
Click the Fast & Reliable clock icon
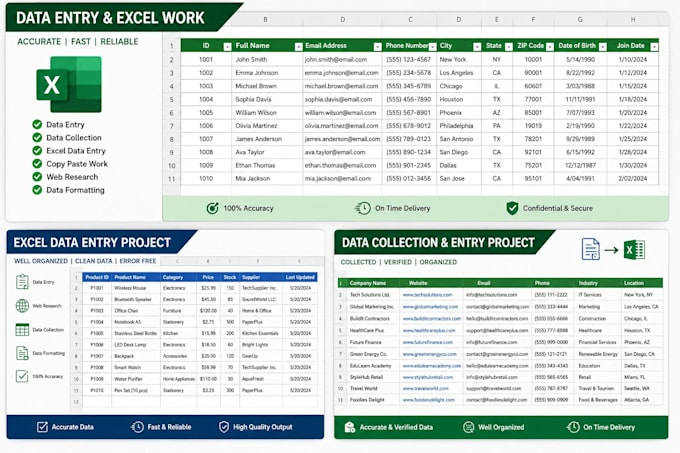(x=137, y=427)
